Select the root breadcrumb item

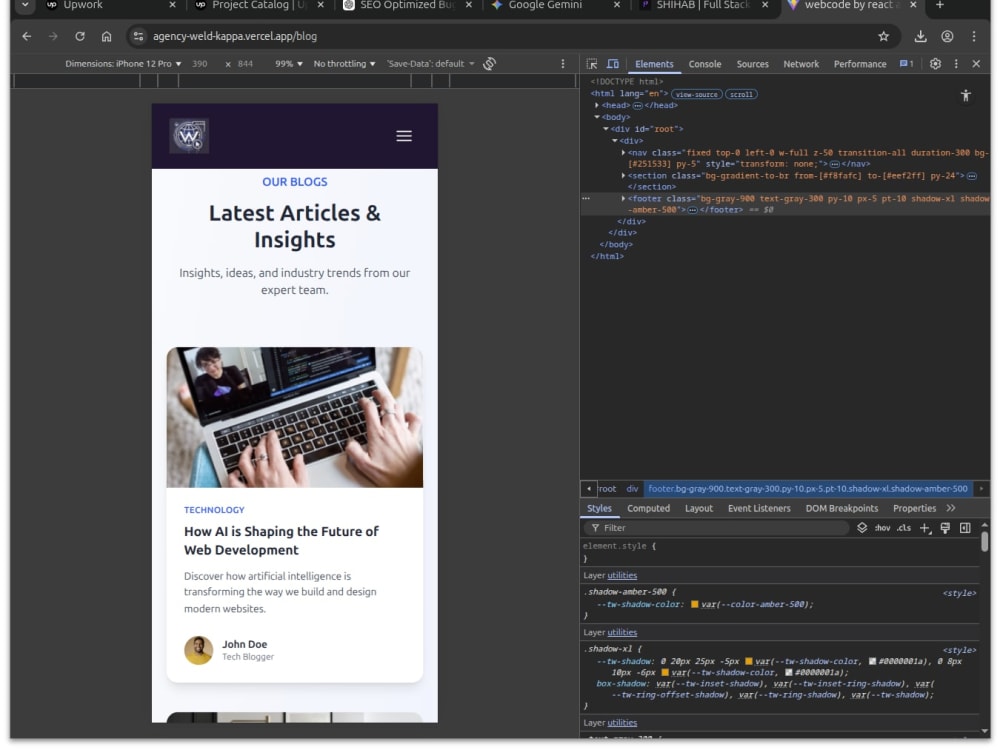607,489
